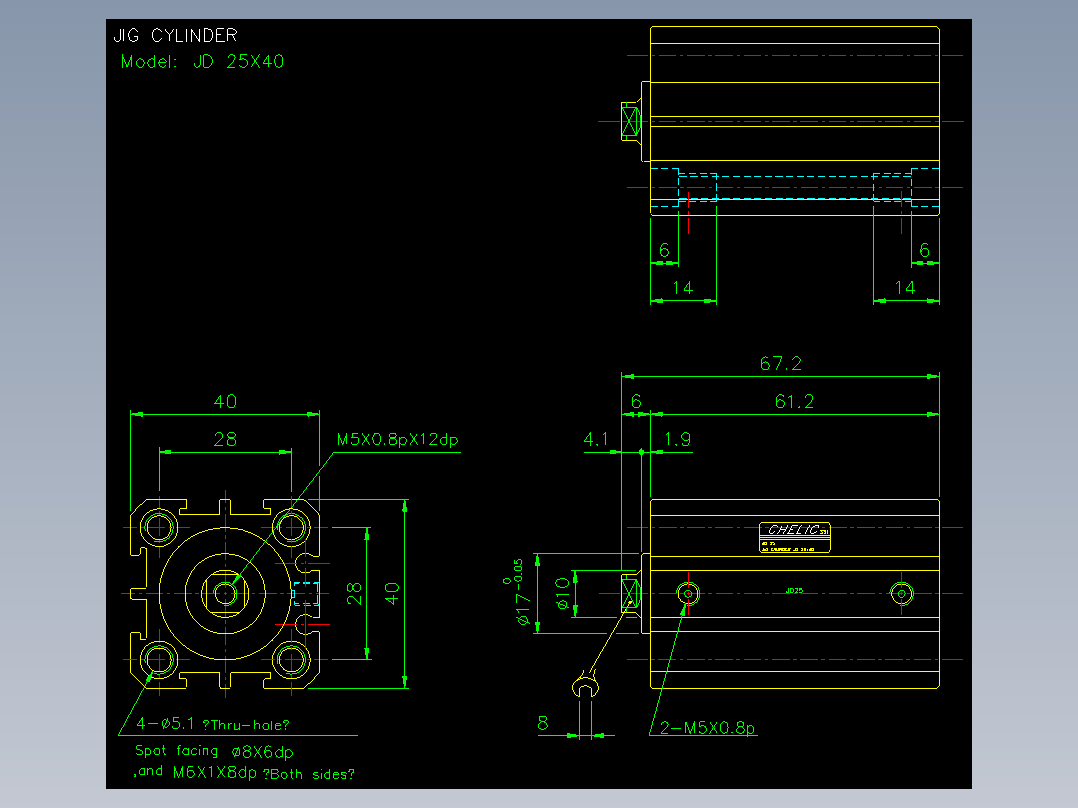Select the 61.2 body length dimension

794,402
